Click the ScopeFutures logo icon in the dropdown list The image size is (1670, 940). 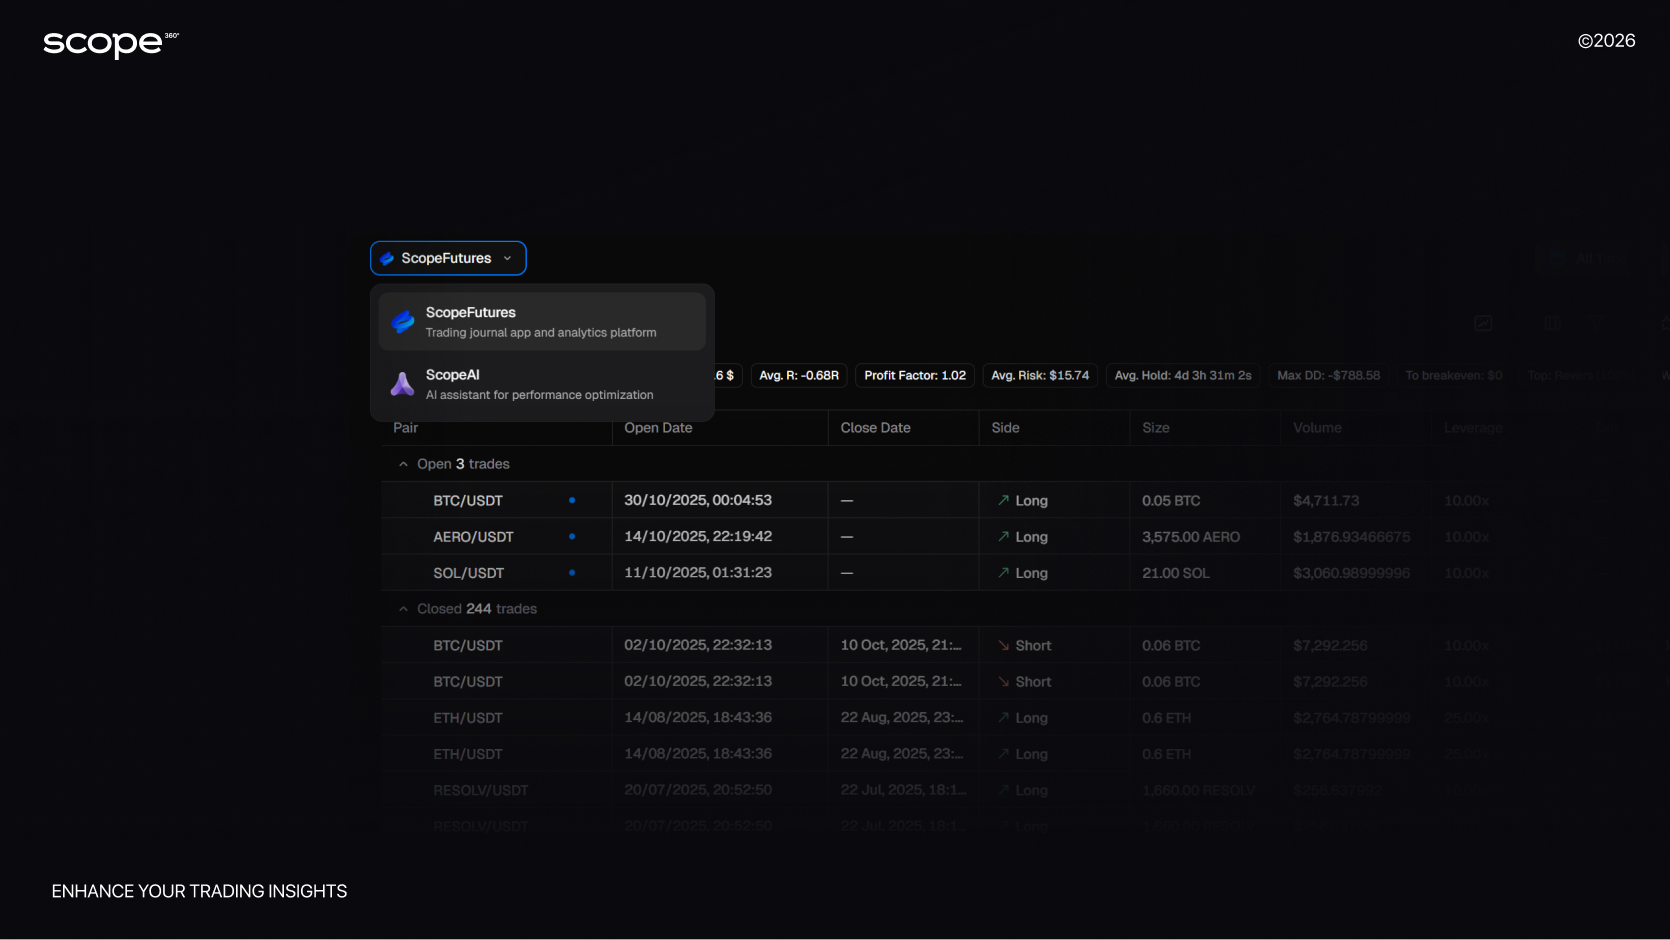[x=403, y=322]
